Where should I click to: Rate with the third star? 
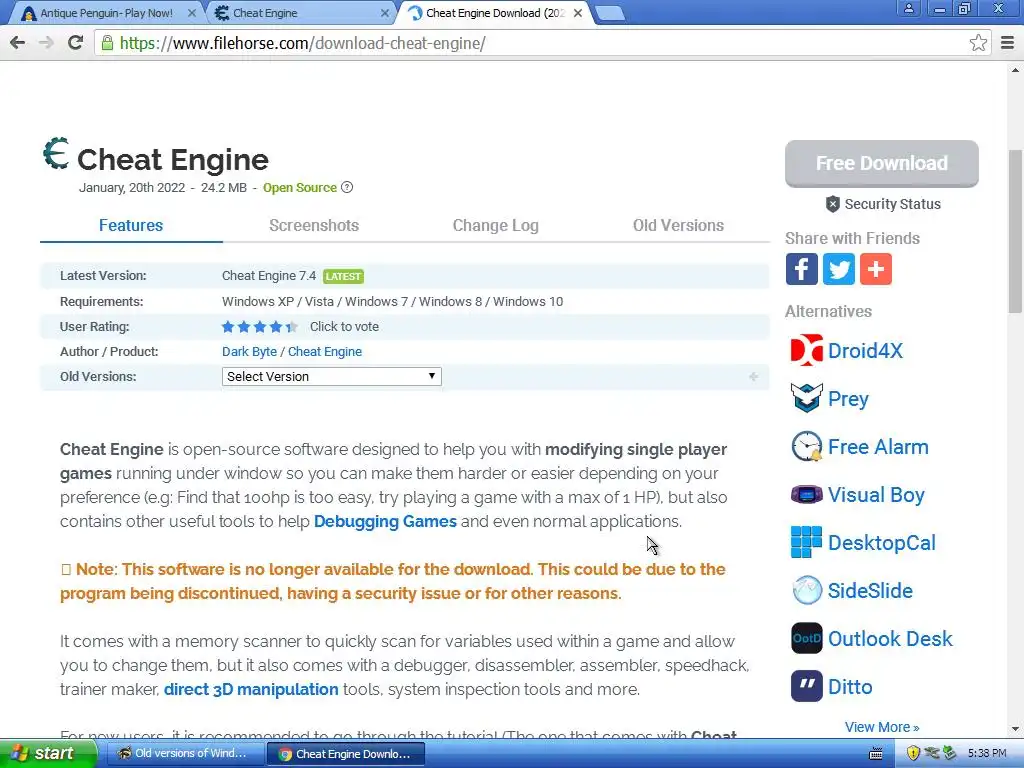tap(260, 327)
